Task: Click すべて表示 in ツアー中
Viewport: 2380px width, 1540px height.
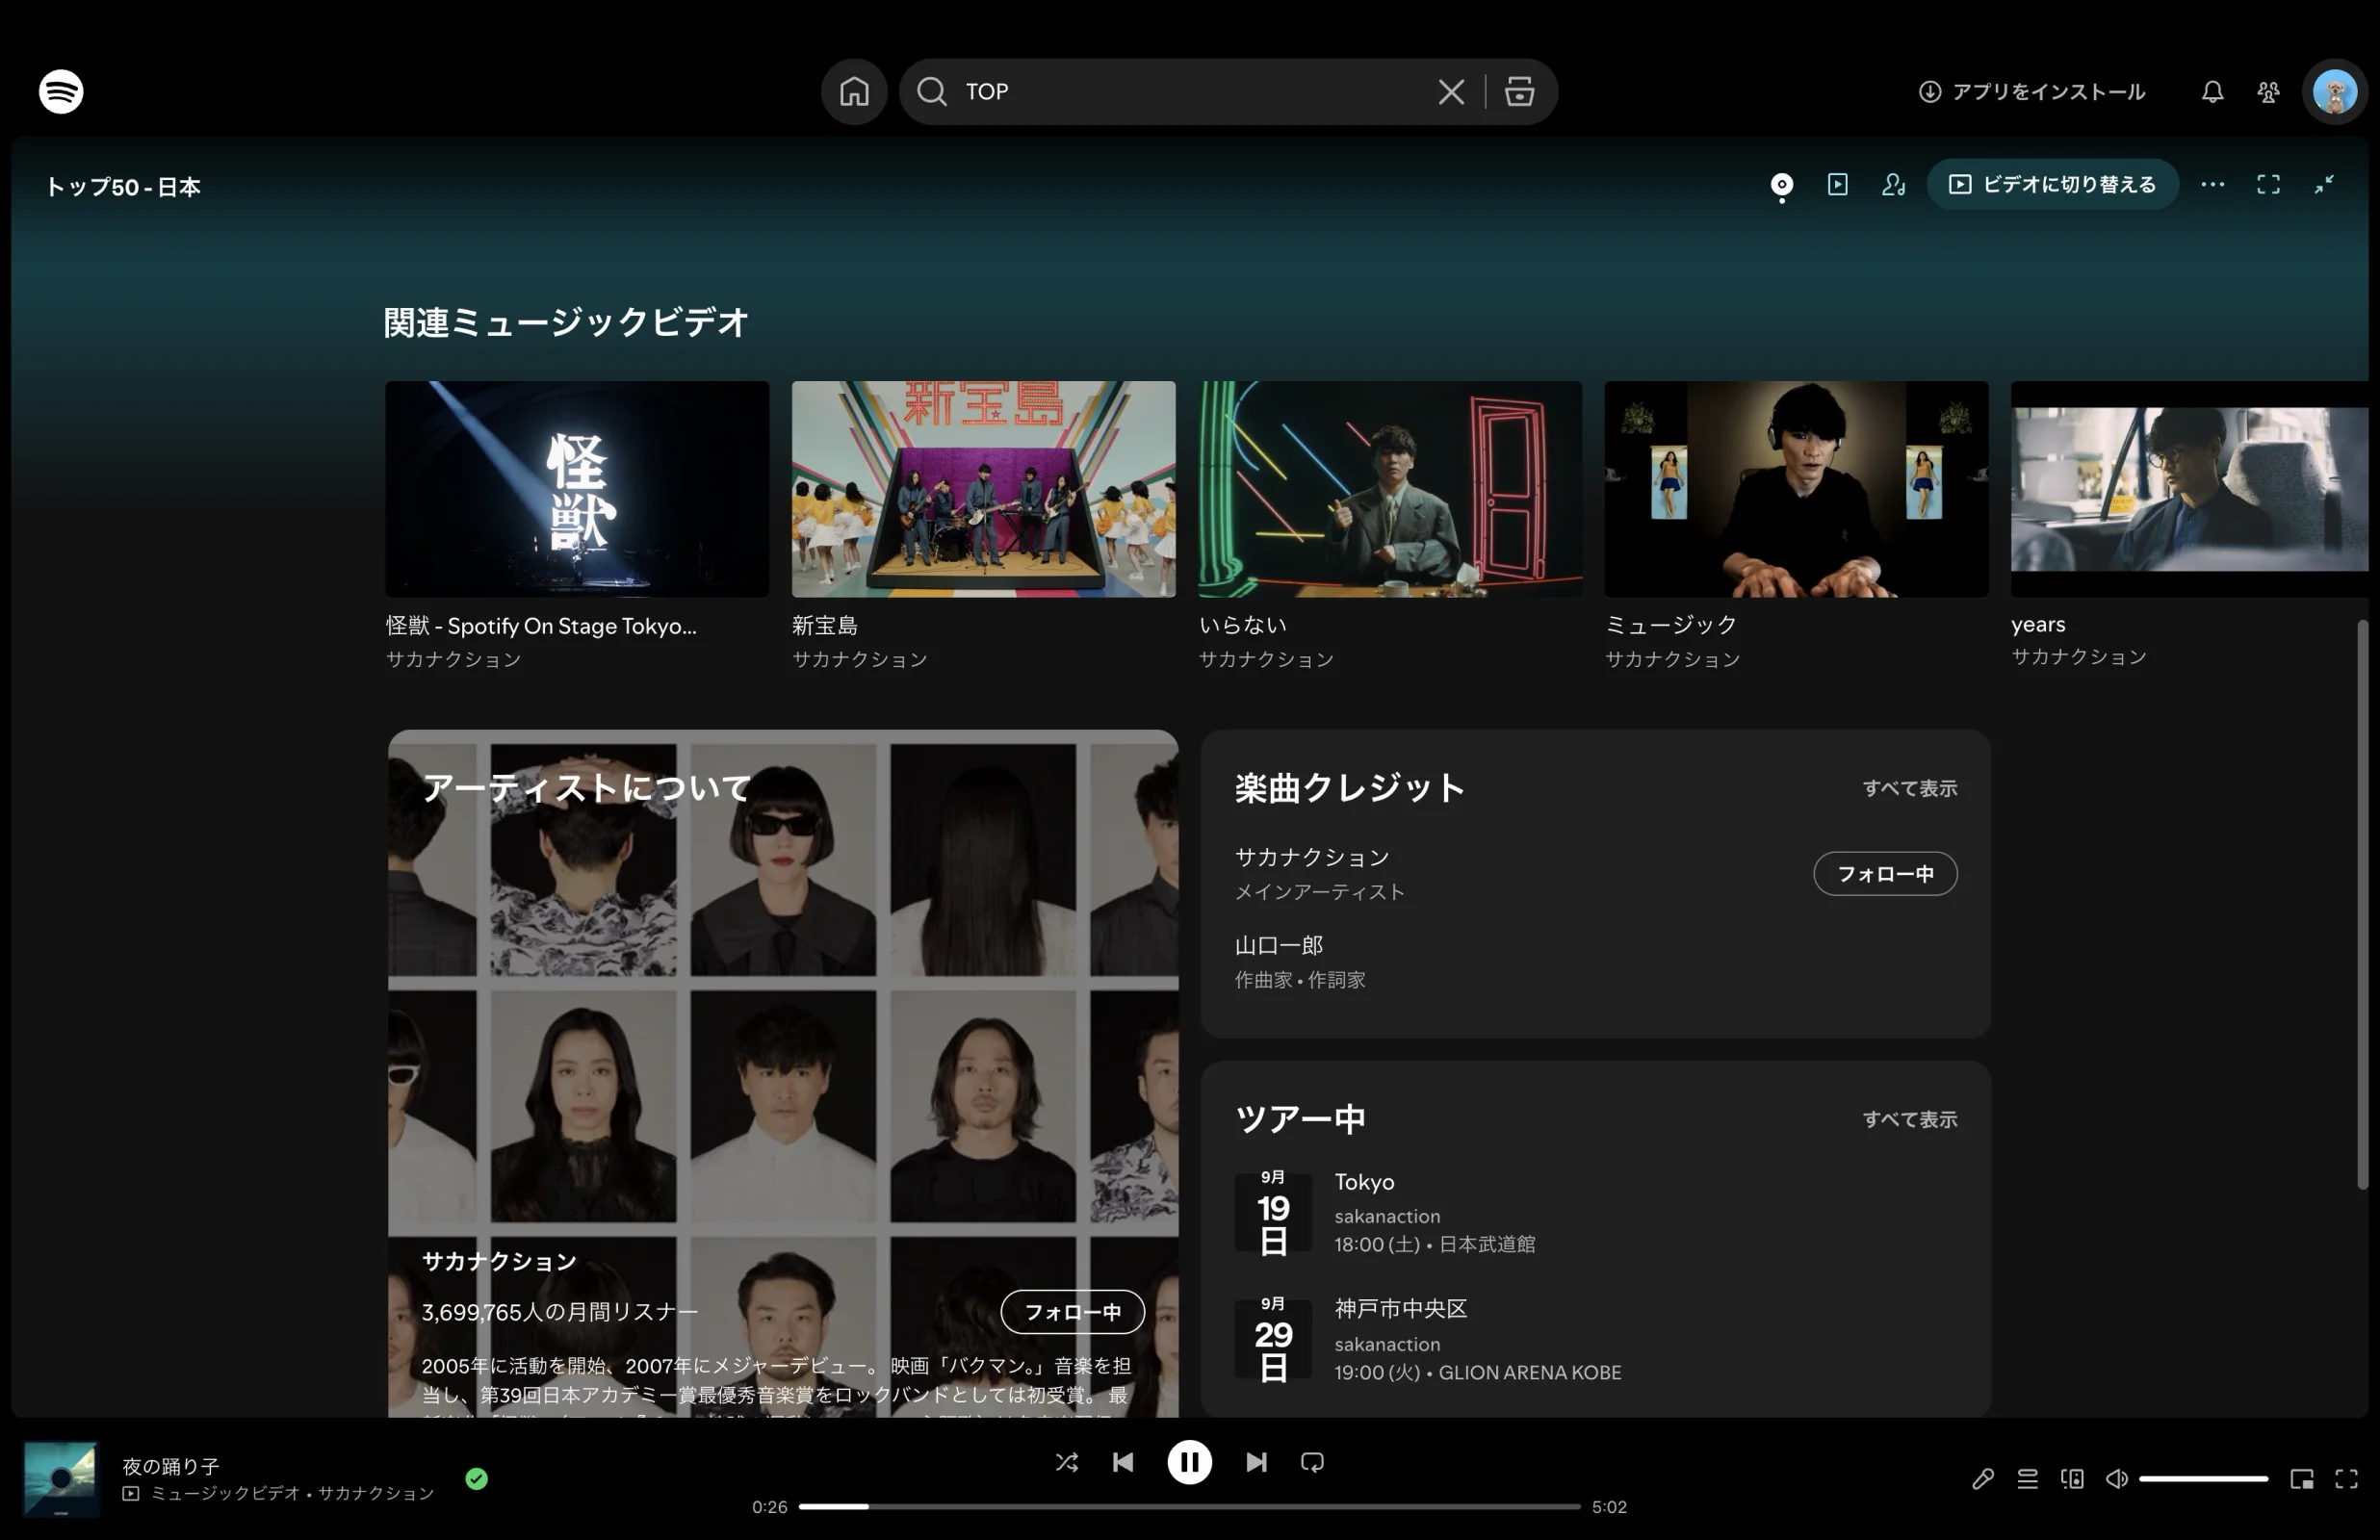Action: 1909,1119
